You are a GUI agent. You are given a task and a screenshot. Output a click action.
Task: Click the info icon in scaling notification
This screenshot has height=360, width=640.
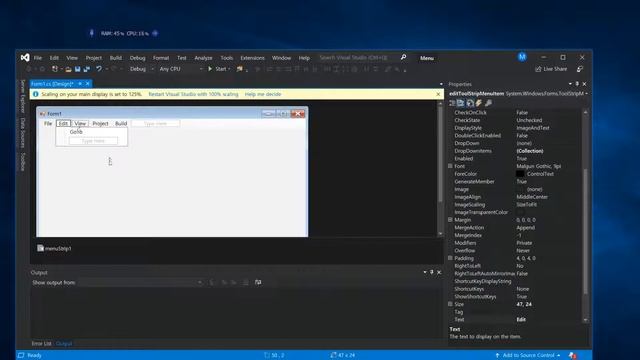pyautogui.click(x=36, y=94)
